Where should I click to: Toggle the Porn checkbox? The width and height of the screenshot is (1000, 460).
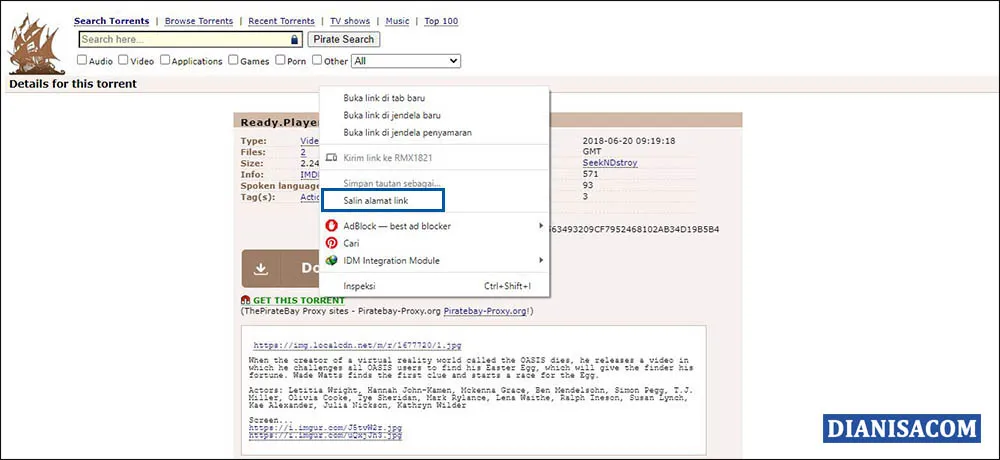click(280, 60)
